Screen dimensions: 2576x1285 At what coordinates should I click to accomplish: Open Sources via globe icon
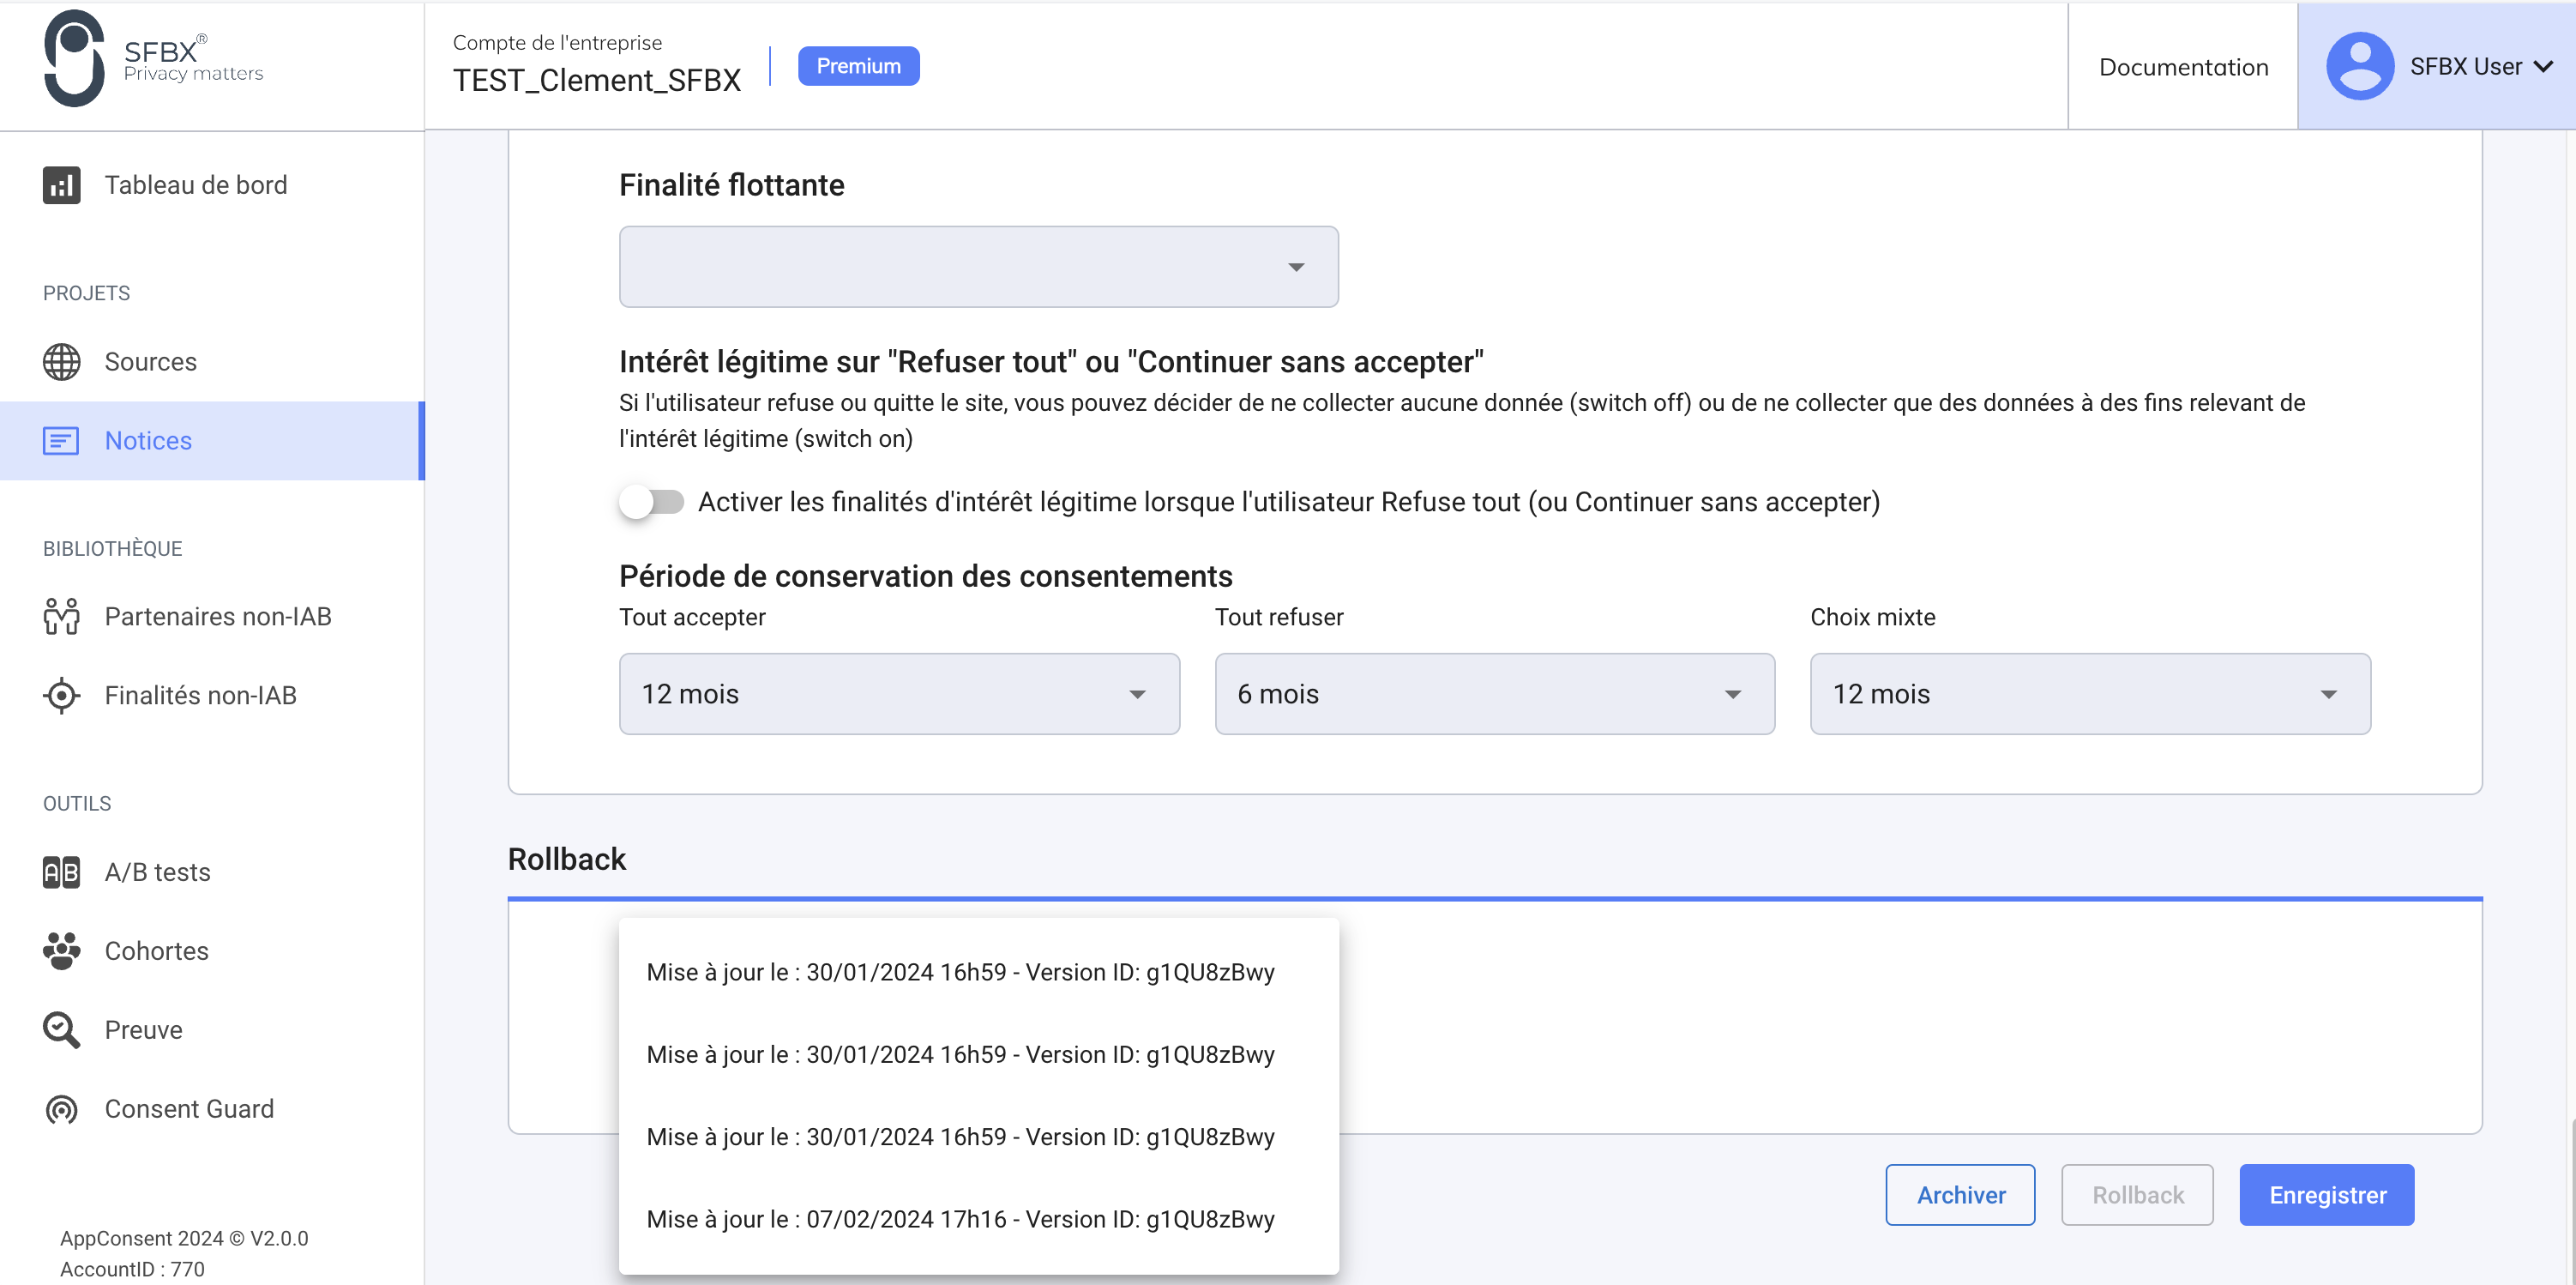(61, 362)
